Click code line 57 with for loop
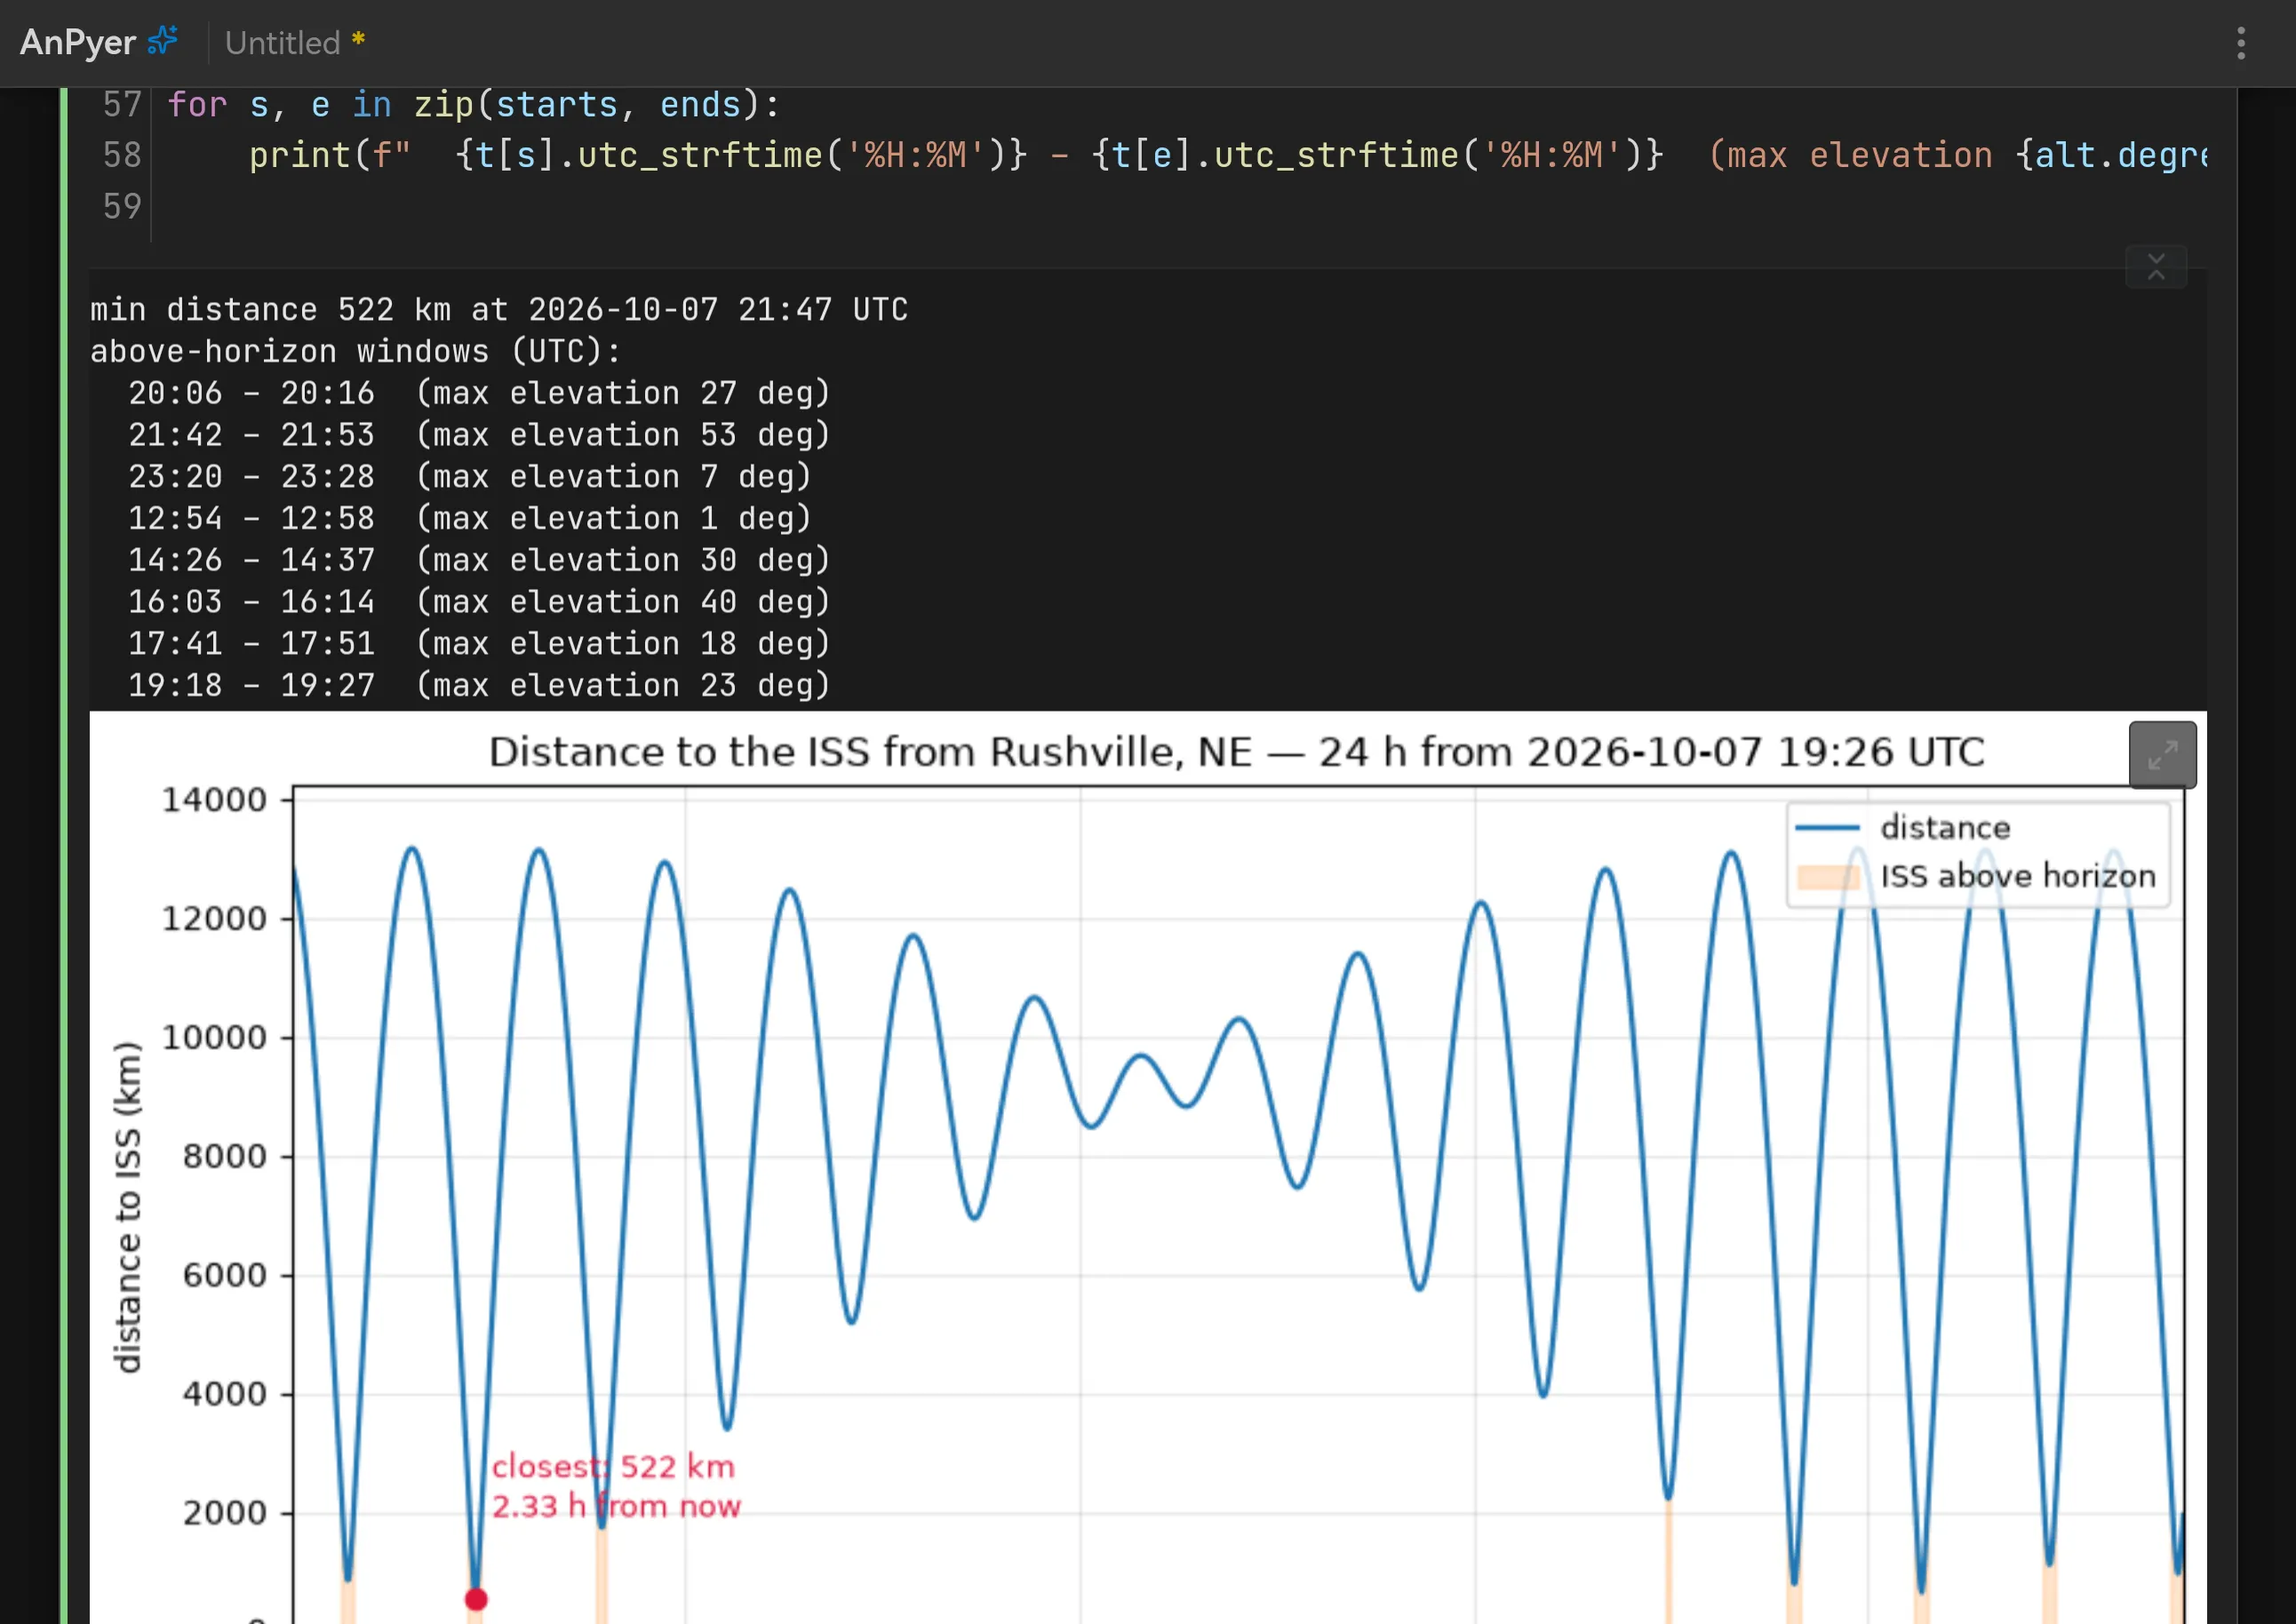Screen dimensions: 2296x1624 (x=473, y=105)
